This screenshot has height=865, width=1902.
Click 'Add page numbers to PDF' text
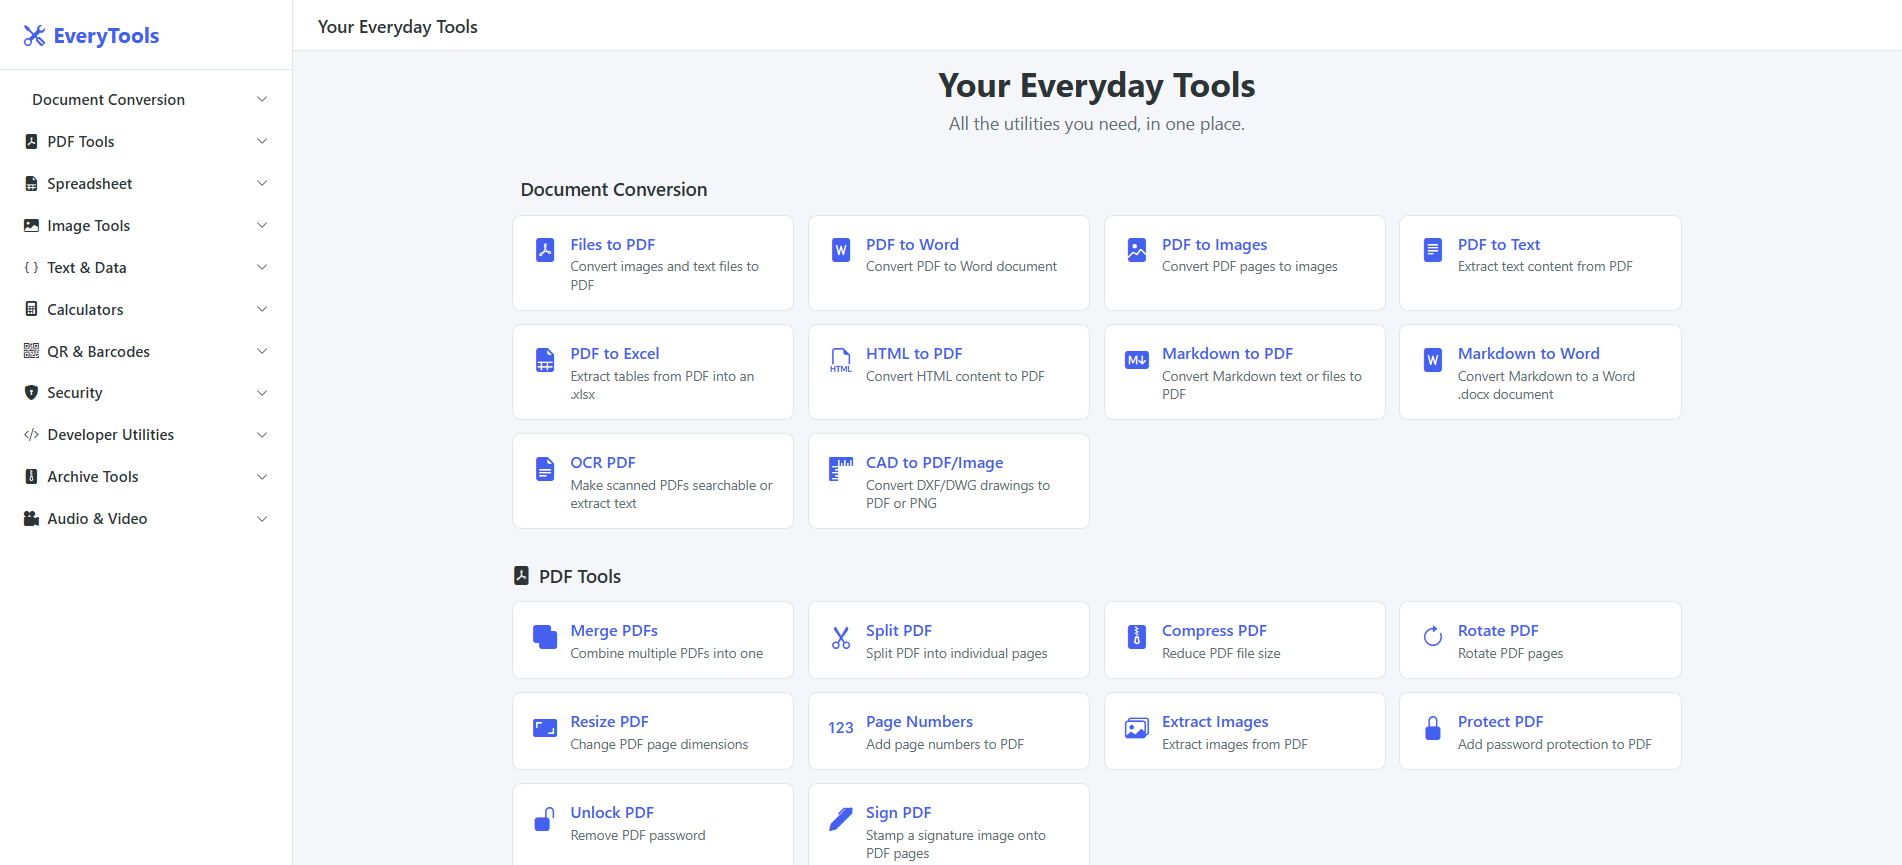pos(944,744)
